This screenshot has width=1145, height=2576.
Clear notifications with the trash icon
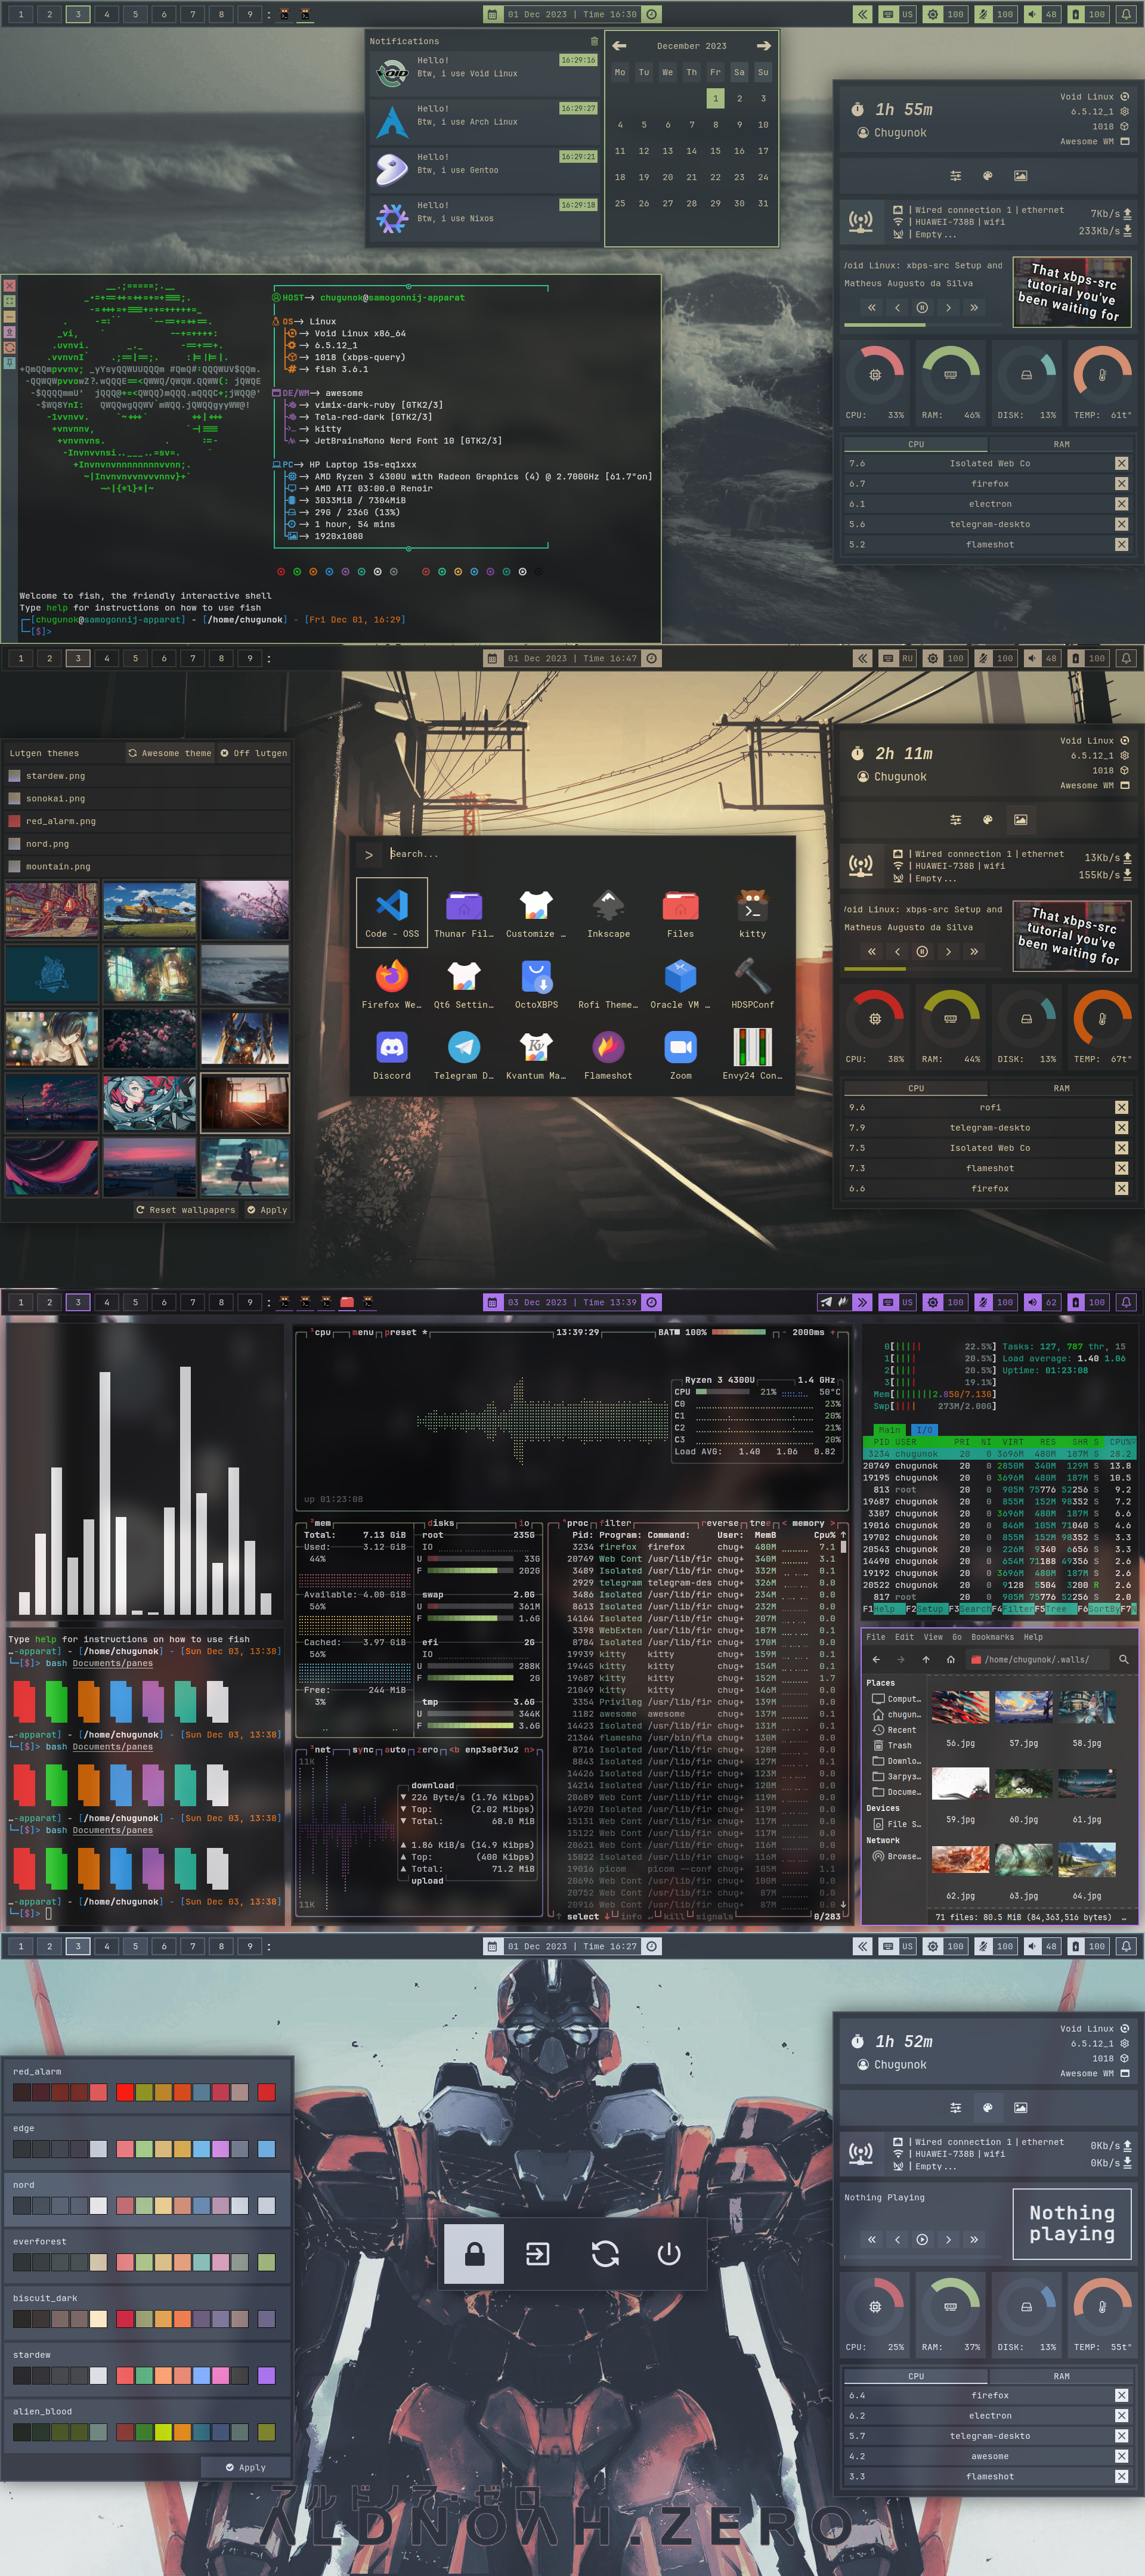point(594,41)
